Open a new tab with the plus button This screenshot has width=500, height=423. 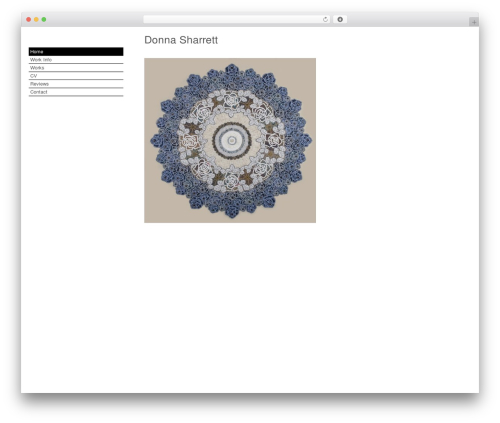(474, 22)
